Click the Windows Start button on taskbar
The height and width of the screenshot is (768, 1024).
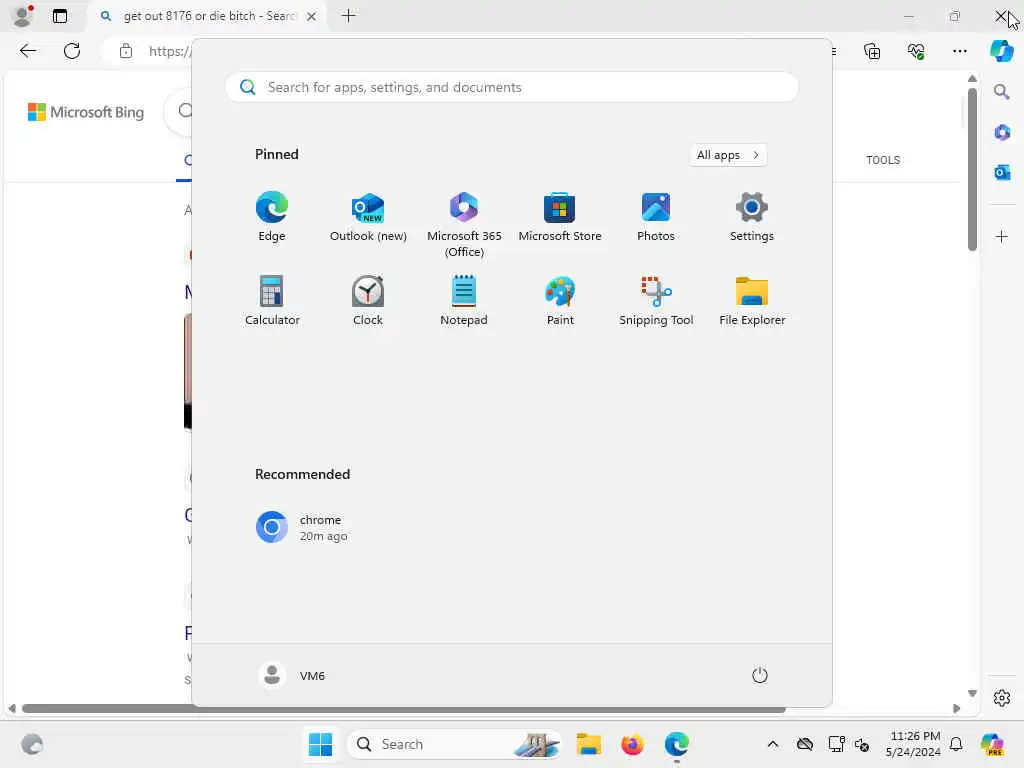point(320,744)
